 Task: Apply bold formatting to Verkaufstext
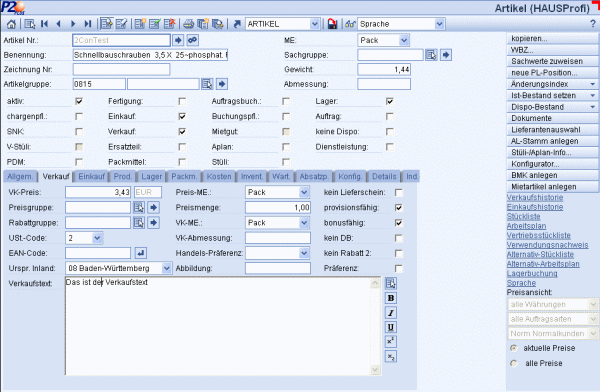tap(391, 298)
